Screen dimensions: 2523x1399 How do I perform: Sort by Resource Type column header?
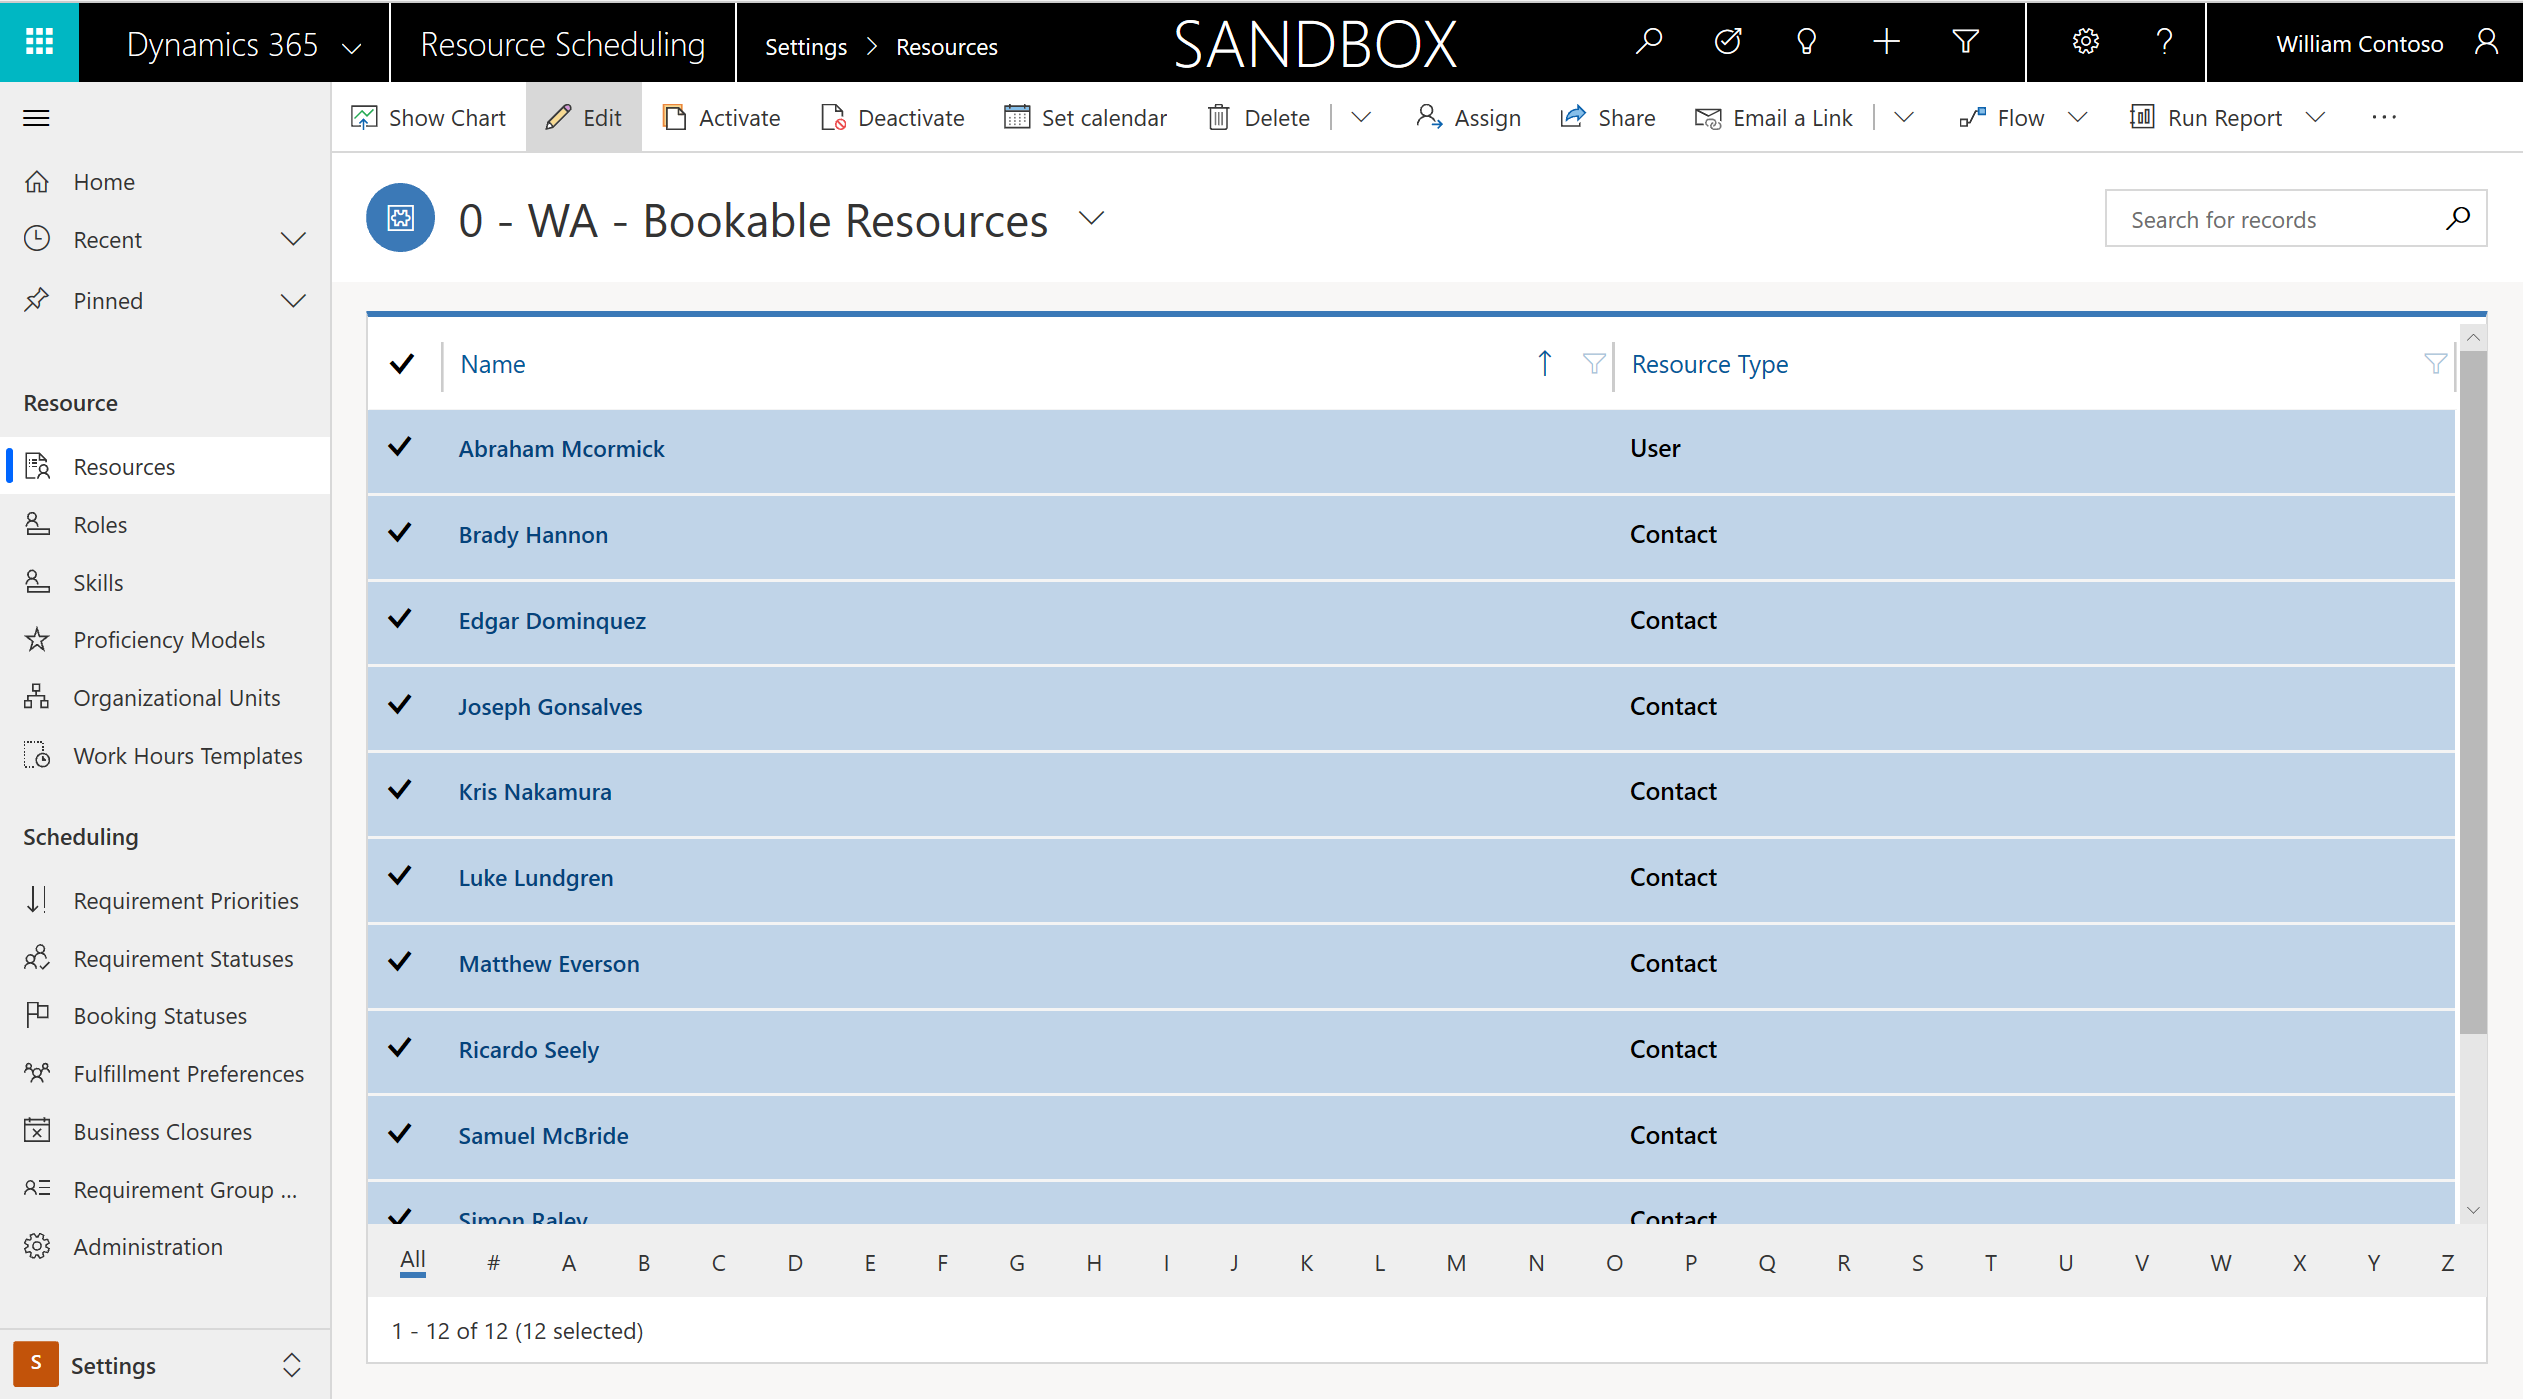coord(1709,364)
